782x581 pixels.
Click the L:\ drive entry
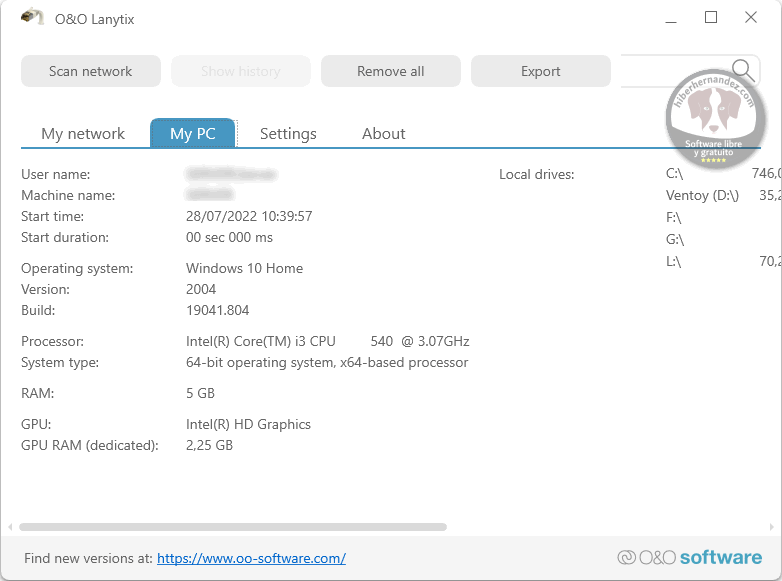tap(673, 261)
